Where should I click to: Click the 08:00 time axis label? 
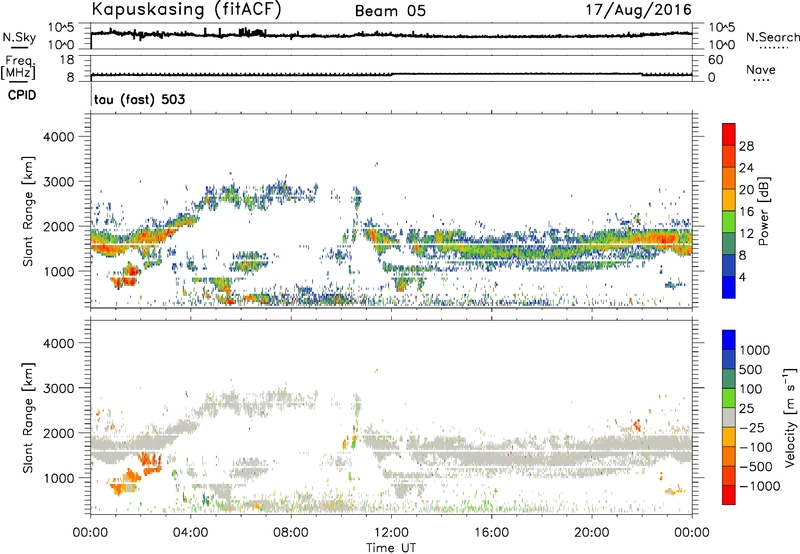pyautogui.click(x=291, y=533)
